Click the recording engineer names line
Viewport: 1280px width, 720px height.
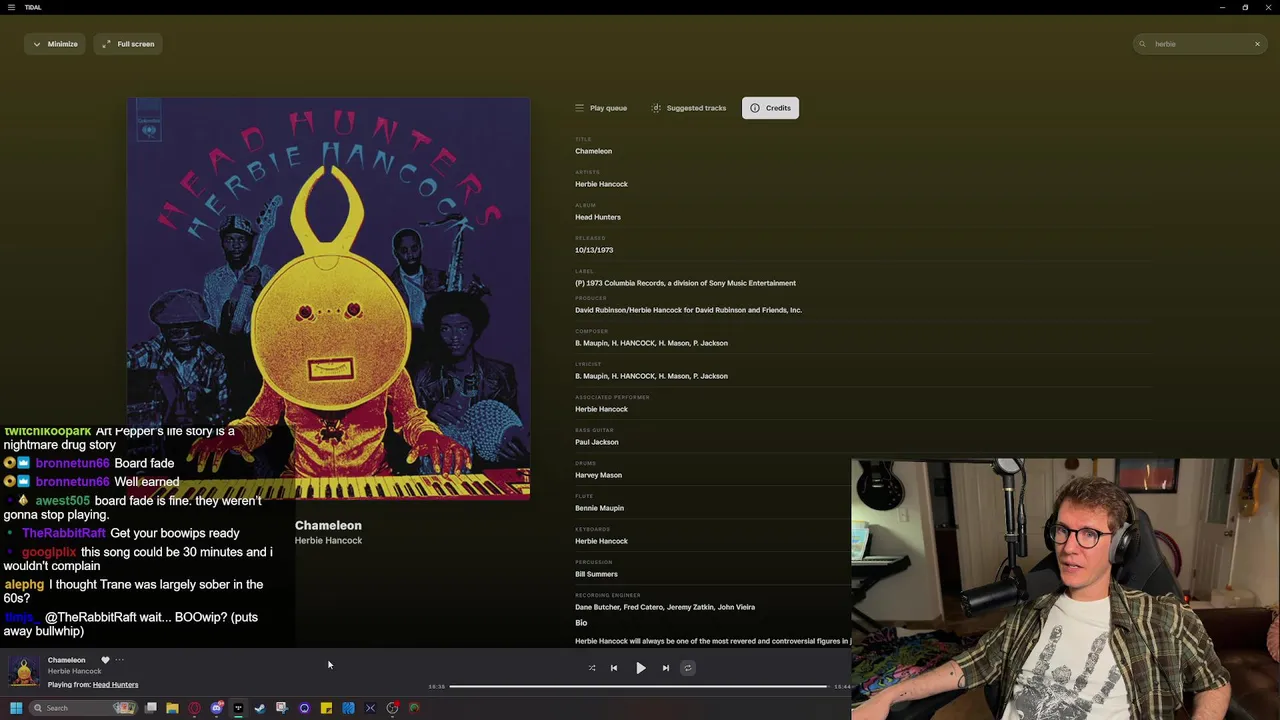coord(665,607)
